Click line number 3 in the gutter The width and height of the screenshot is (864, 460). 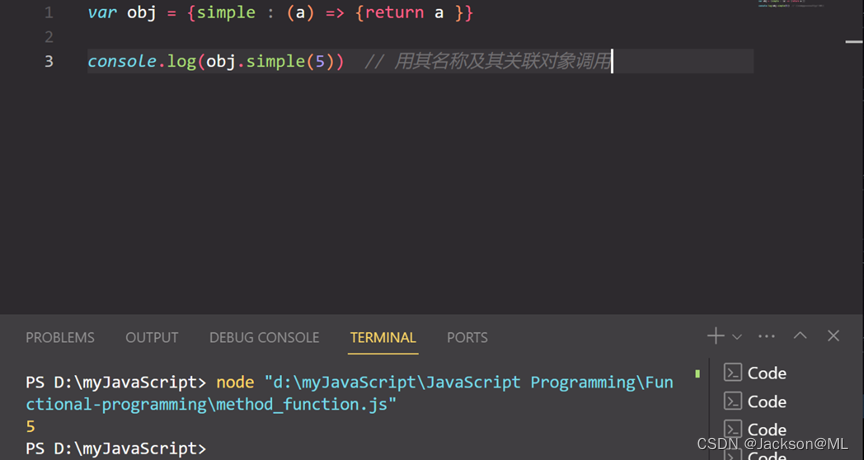[x=49, y=61]
